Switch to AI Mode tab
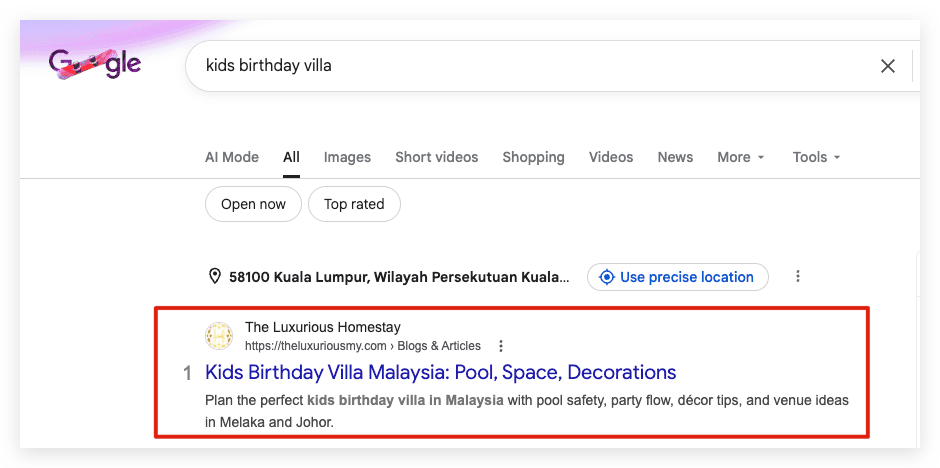 click(232, 157)
